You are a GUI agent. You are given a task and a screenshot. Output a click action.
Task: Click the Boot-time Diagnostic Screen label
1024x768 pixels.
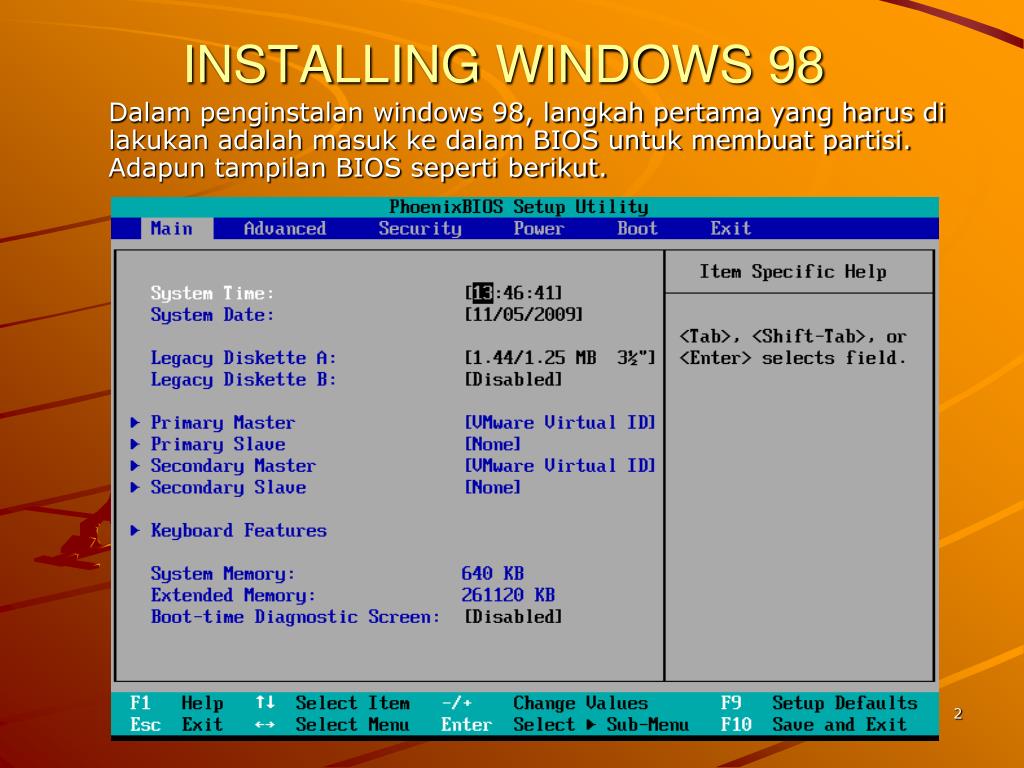[296, 616]
